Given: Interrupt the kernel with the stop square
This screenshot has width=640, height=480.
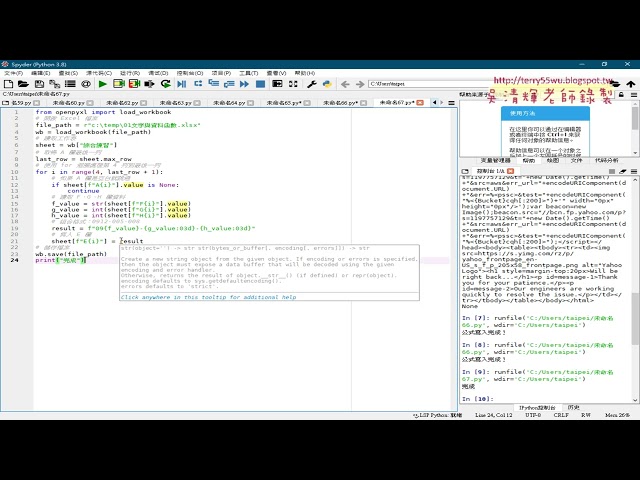Looking at the screenshot, I should coord(611,171).
